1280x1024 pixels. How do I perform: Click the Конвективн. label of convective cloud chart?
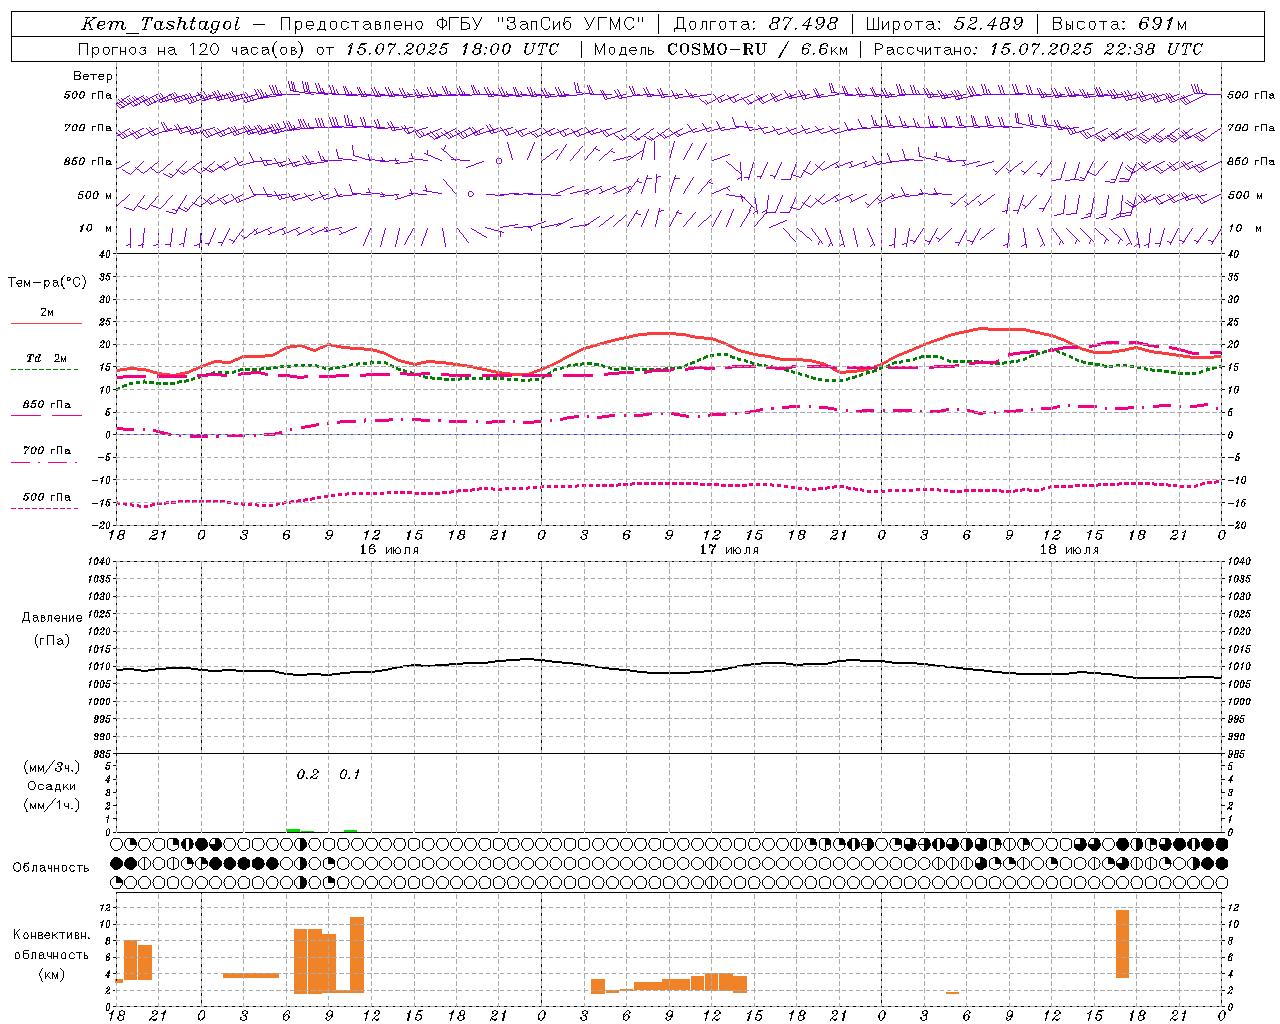click(x=52, y=935)
